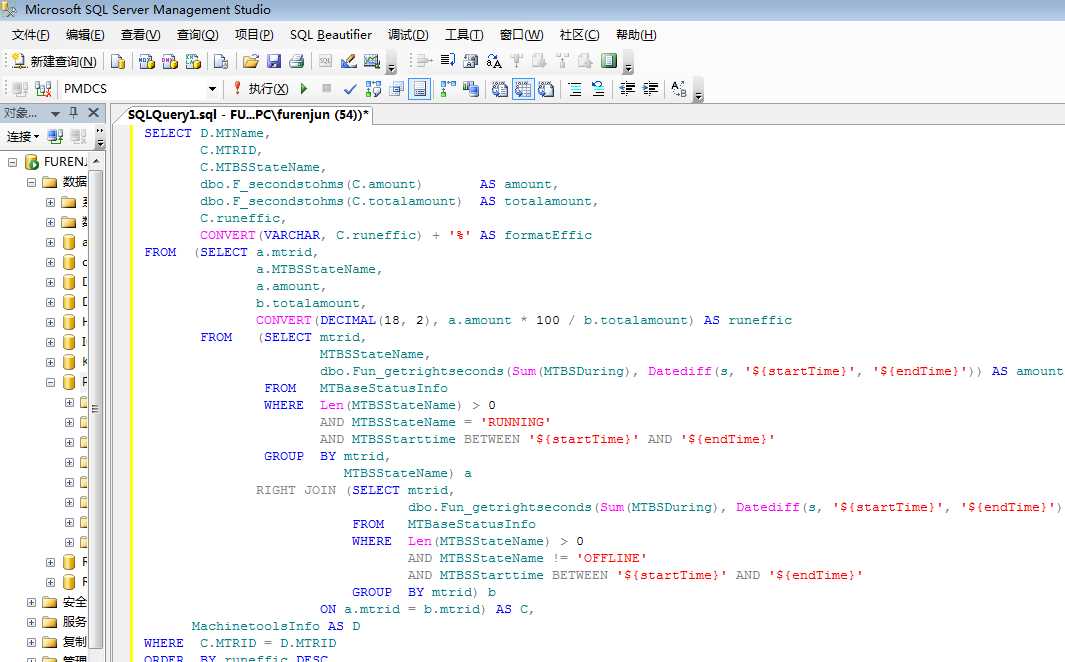This screenshot has height=662, width=1065.
Task: Click the Object Explorer scroll-up arrow
Action: [96, 161]
